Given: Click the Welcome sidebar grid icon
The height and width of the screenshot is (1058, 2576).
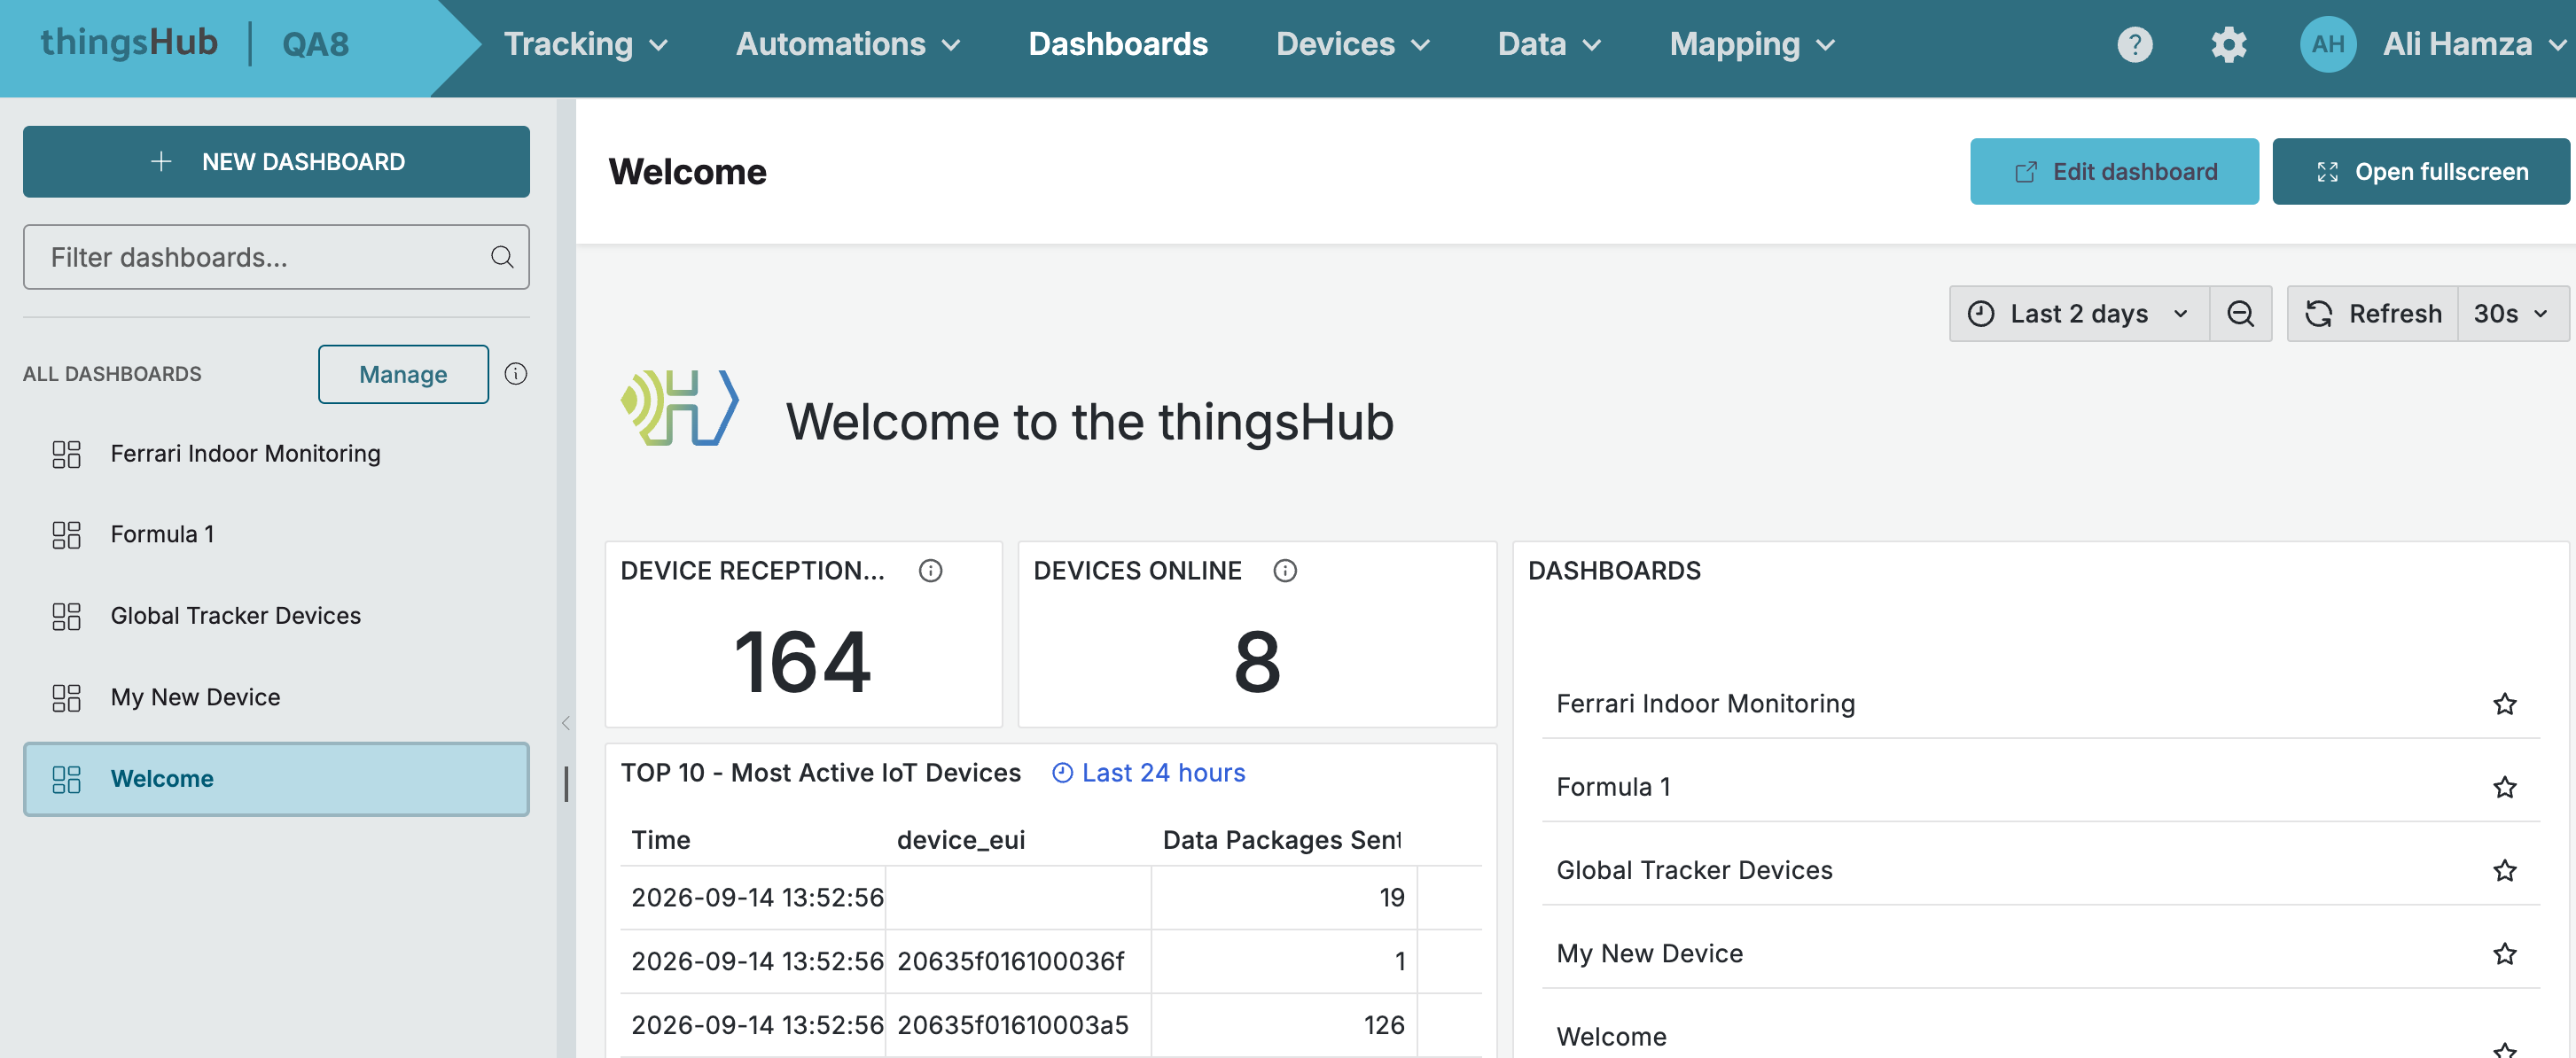Looking at the screenshot, I should [66, 779].
